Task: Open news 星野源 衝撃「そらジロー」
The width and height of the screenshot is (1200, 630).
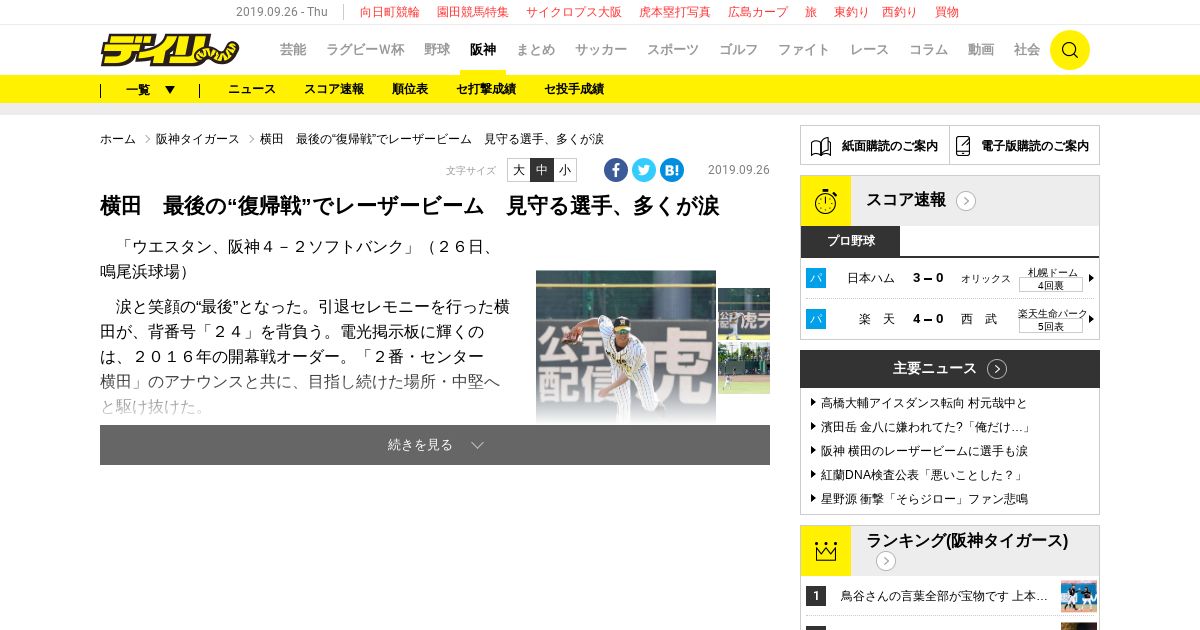Action: click(924, 499)
